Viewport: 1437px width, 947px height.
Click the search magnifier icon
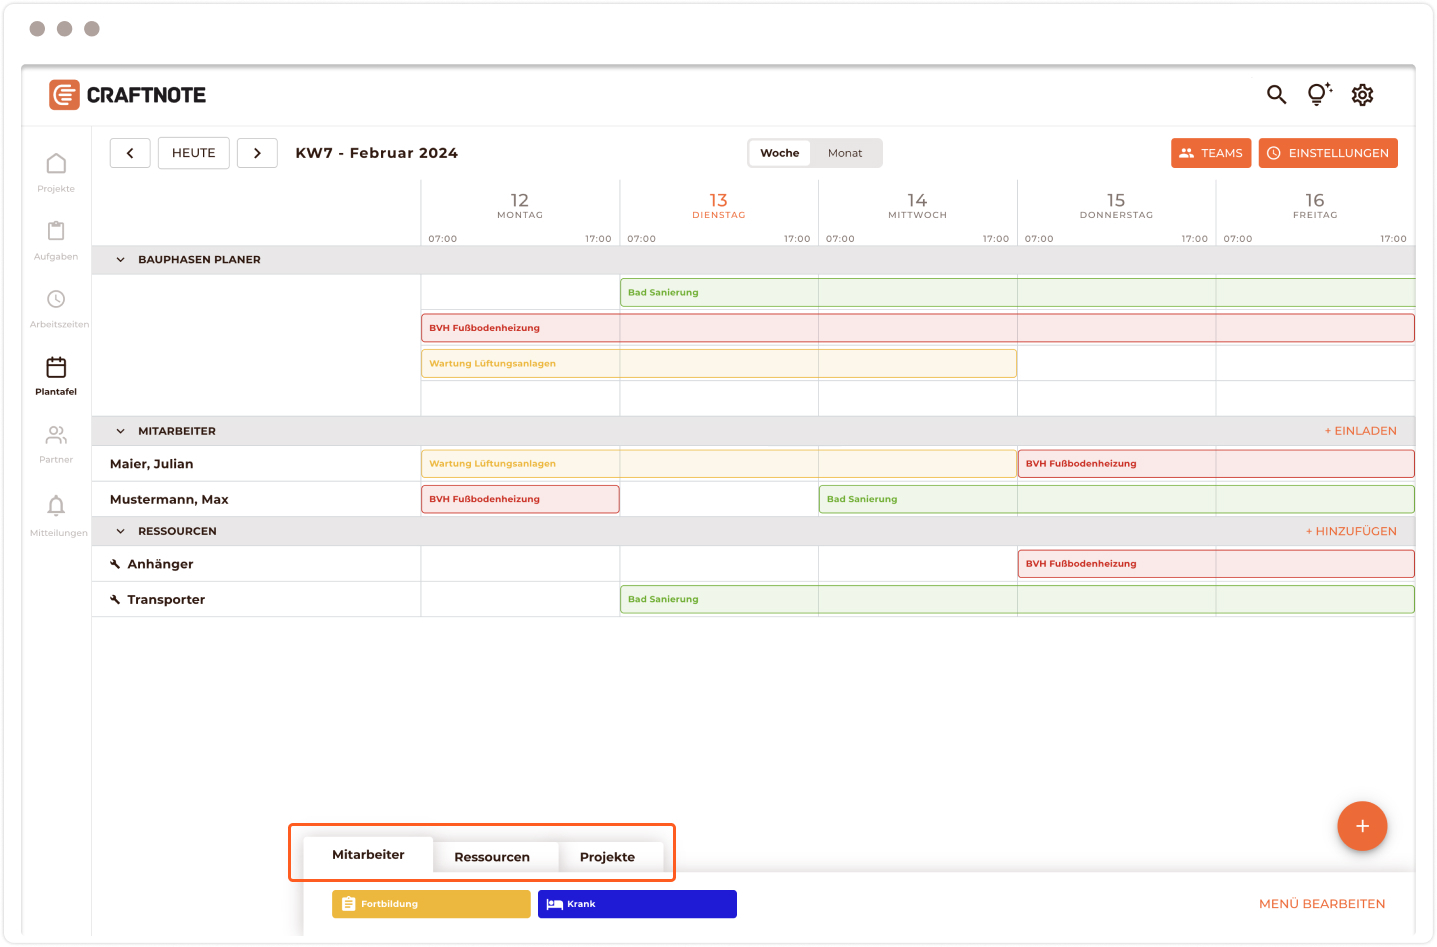1276,95
